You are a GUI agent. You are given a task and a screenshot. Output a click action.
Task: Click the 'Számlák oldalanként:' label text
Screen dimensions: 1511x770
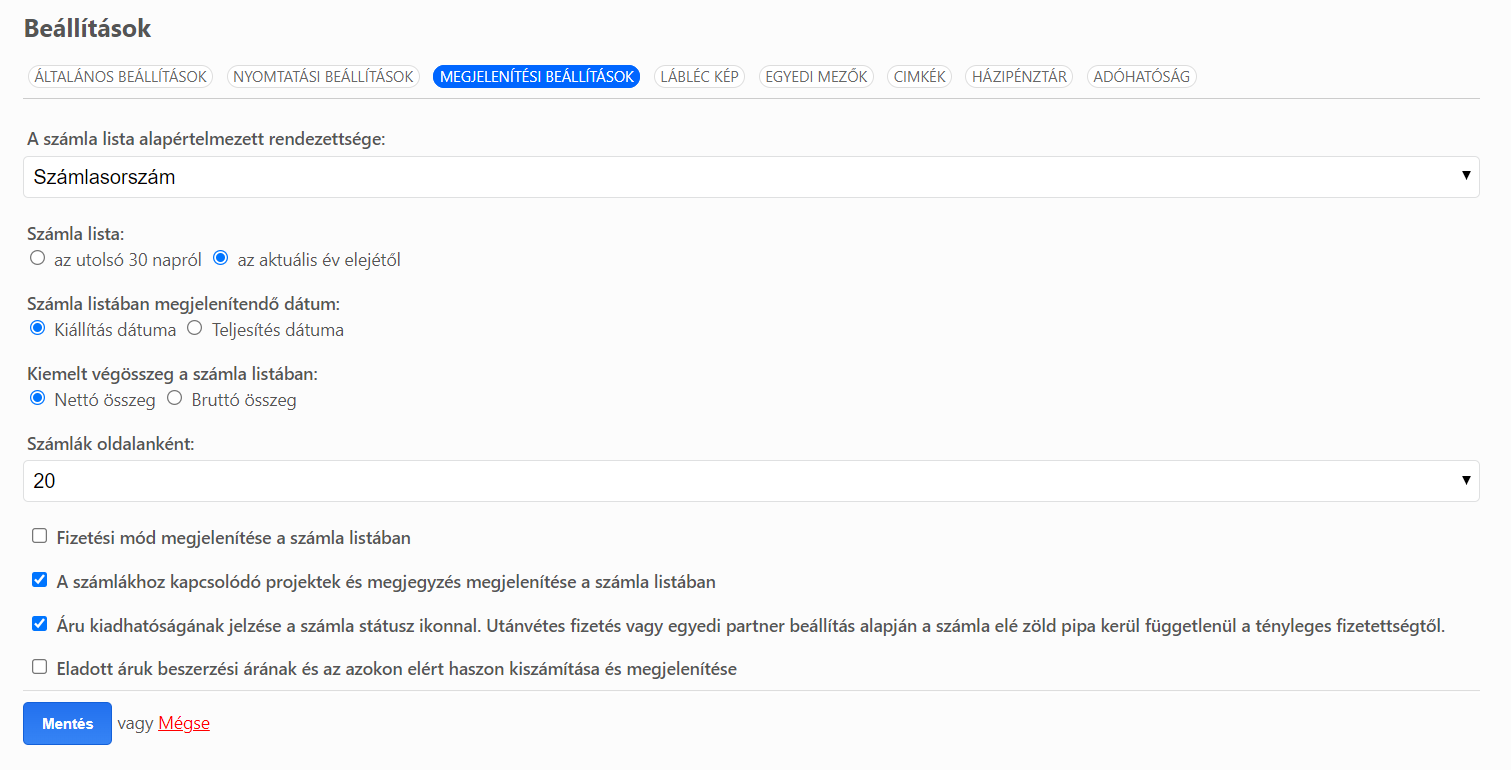coord(111,444)
